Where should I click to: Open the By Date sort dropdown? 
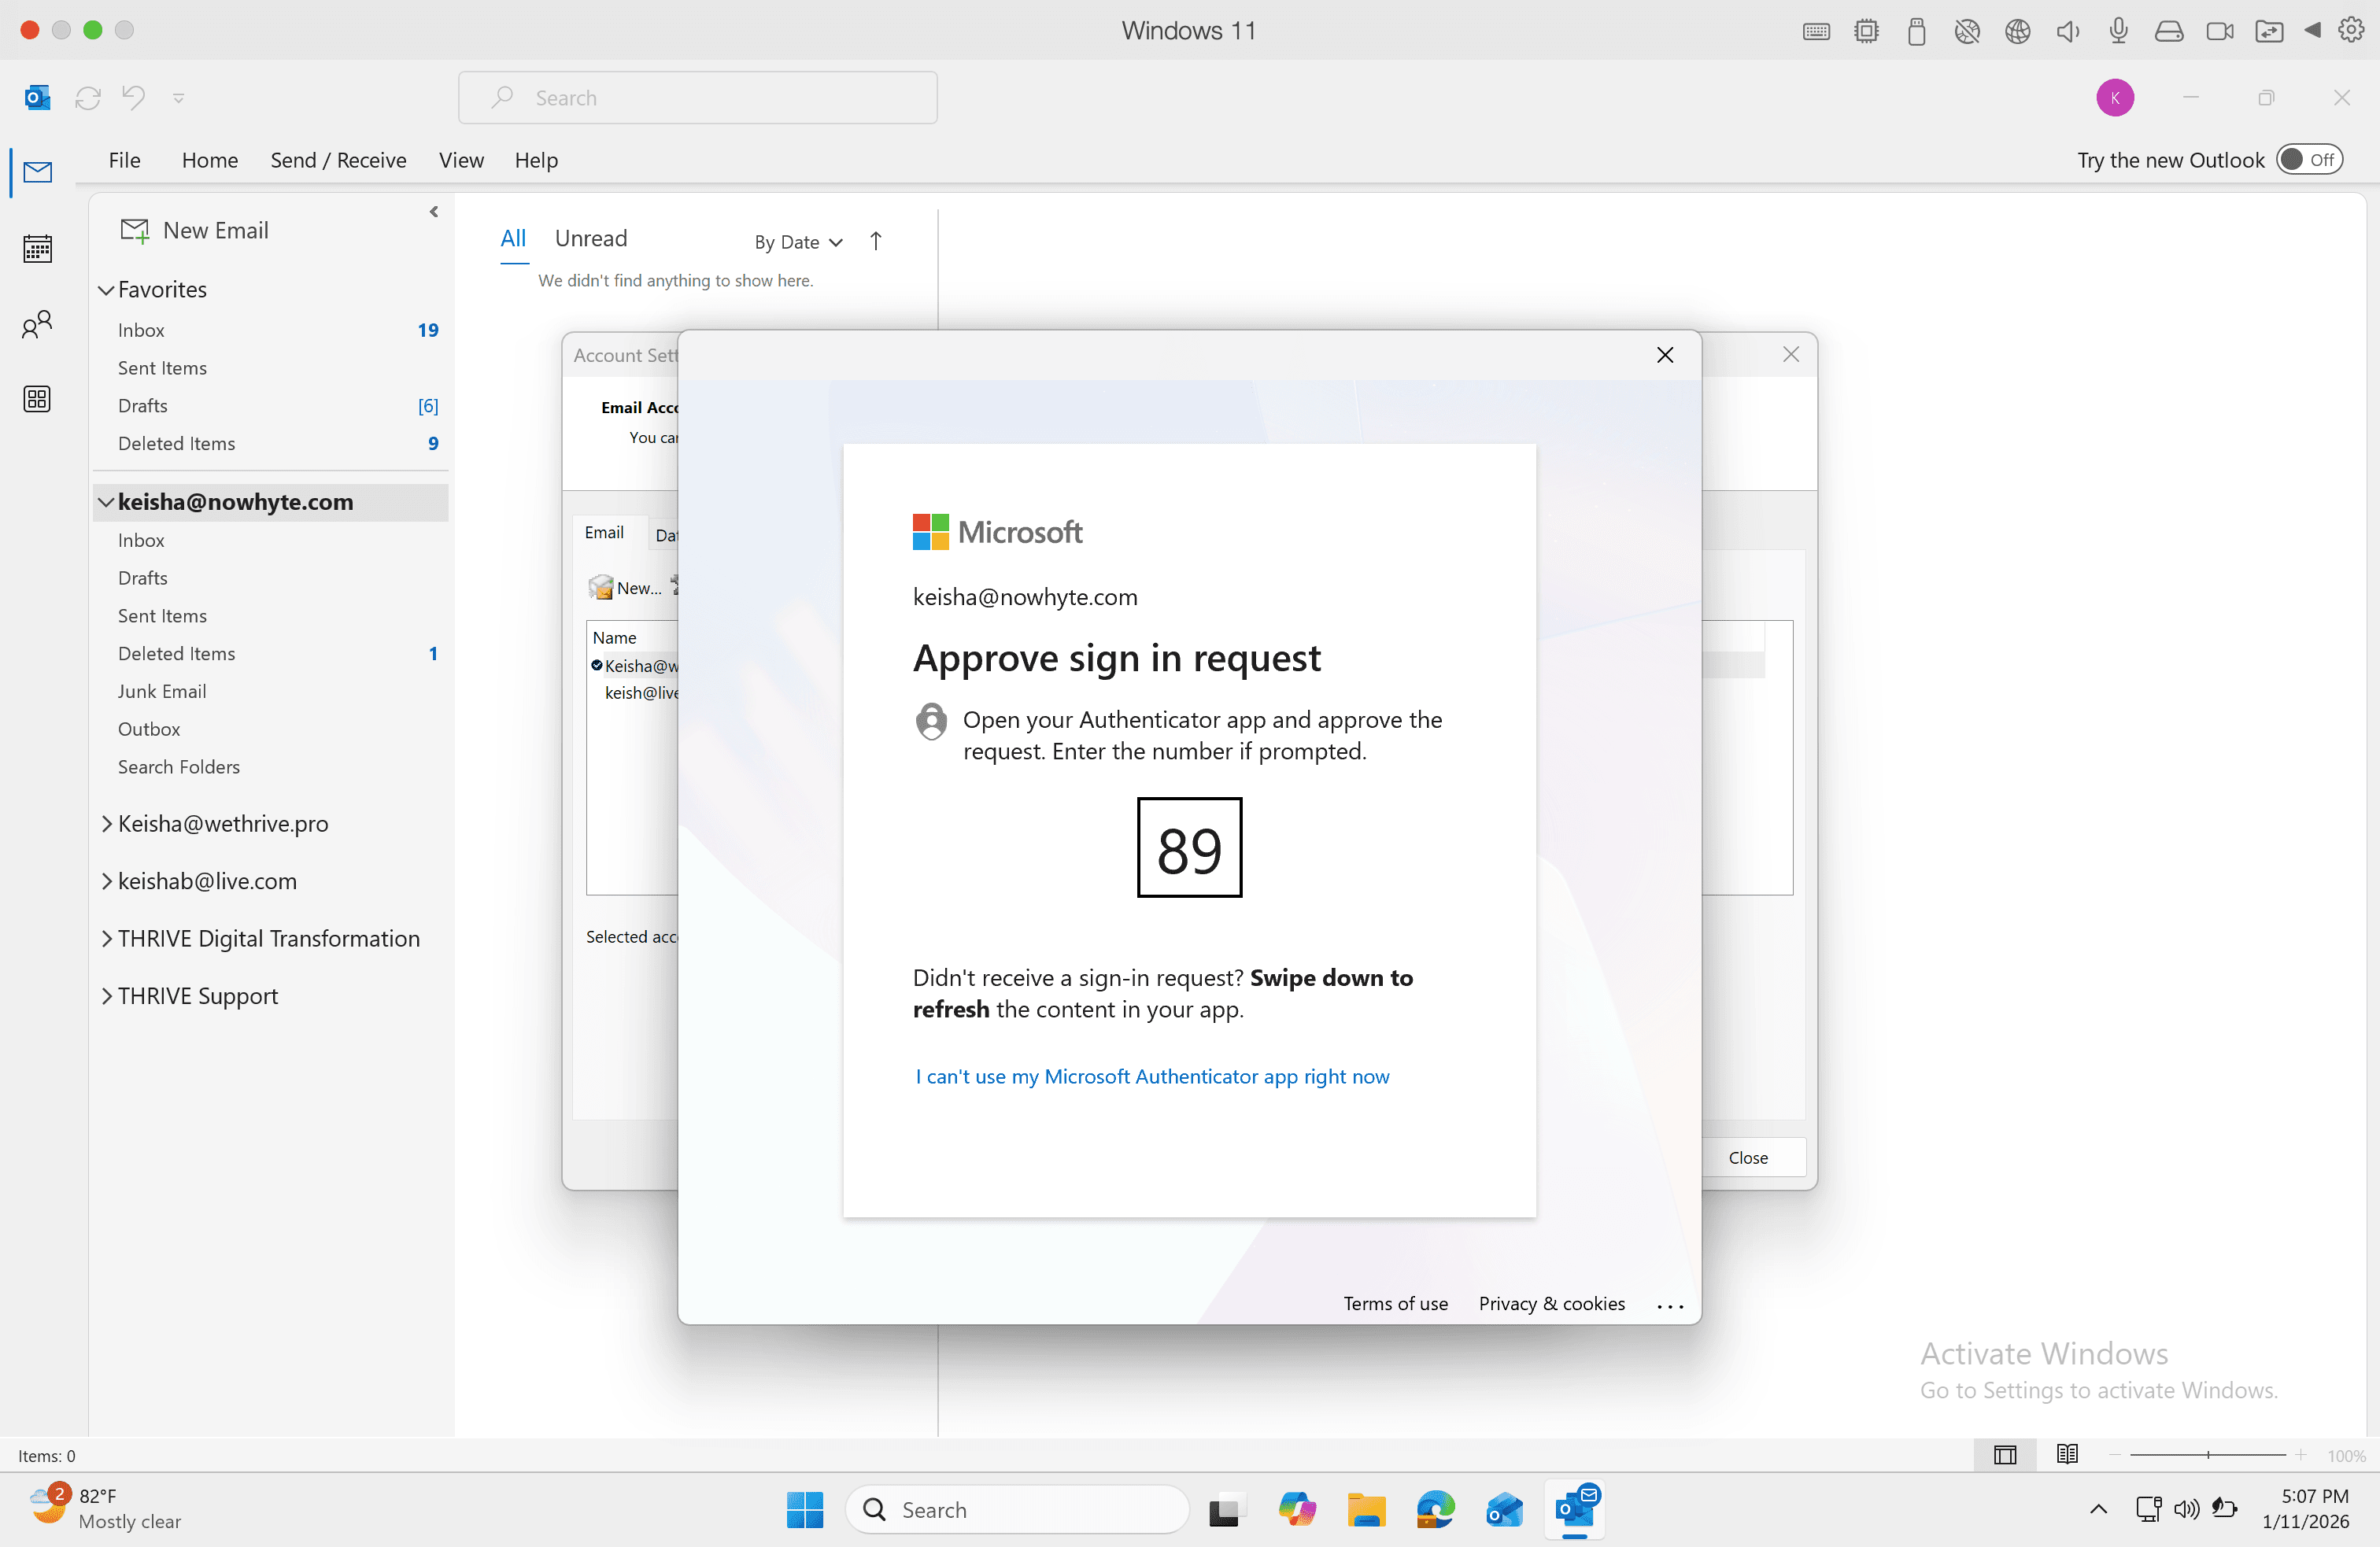point(798,242)
